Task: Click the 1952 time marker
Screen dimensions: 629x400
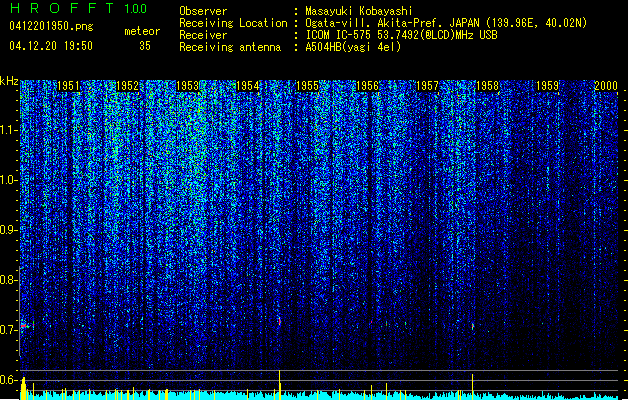Action: (128, 86)
